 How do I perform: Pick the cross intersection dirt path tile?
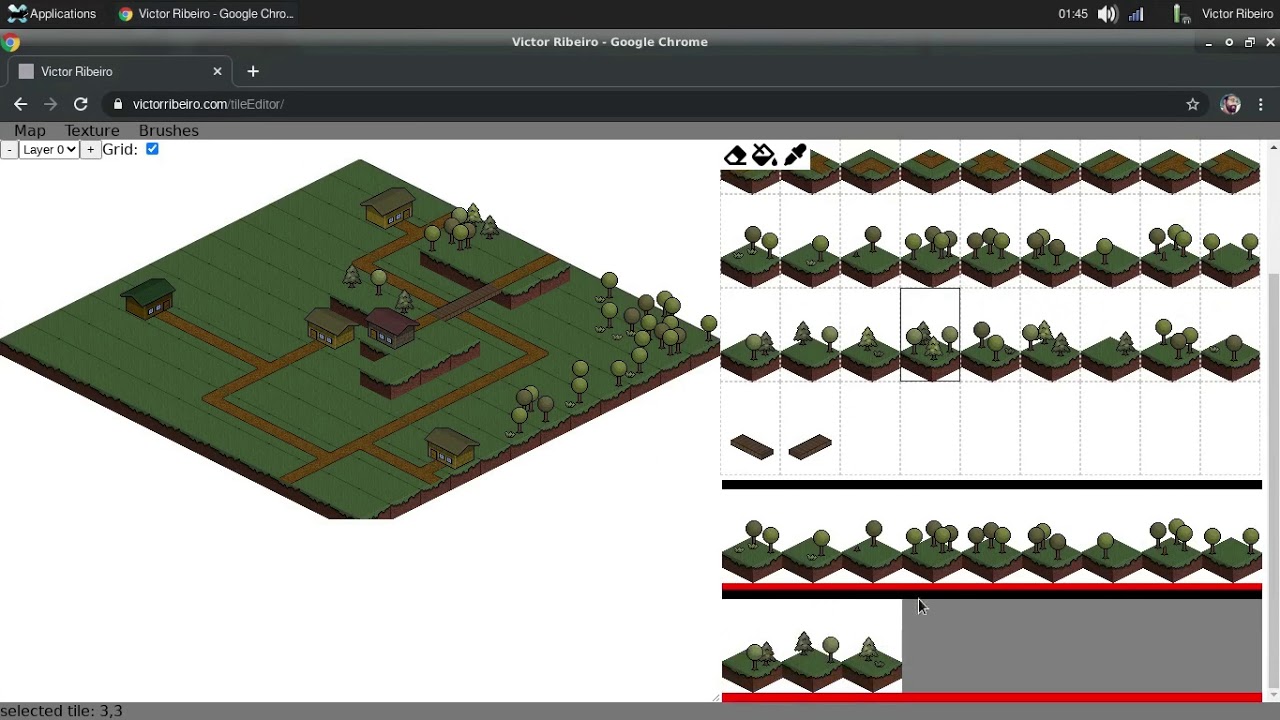pos(990,170)
